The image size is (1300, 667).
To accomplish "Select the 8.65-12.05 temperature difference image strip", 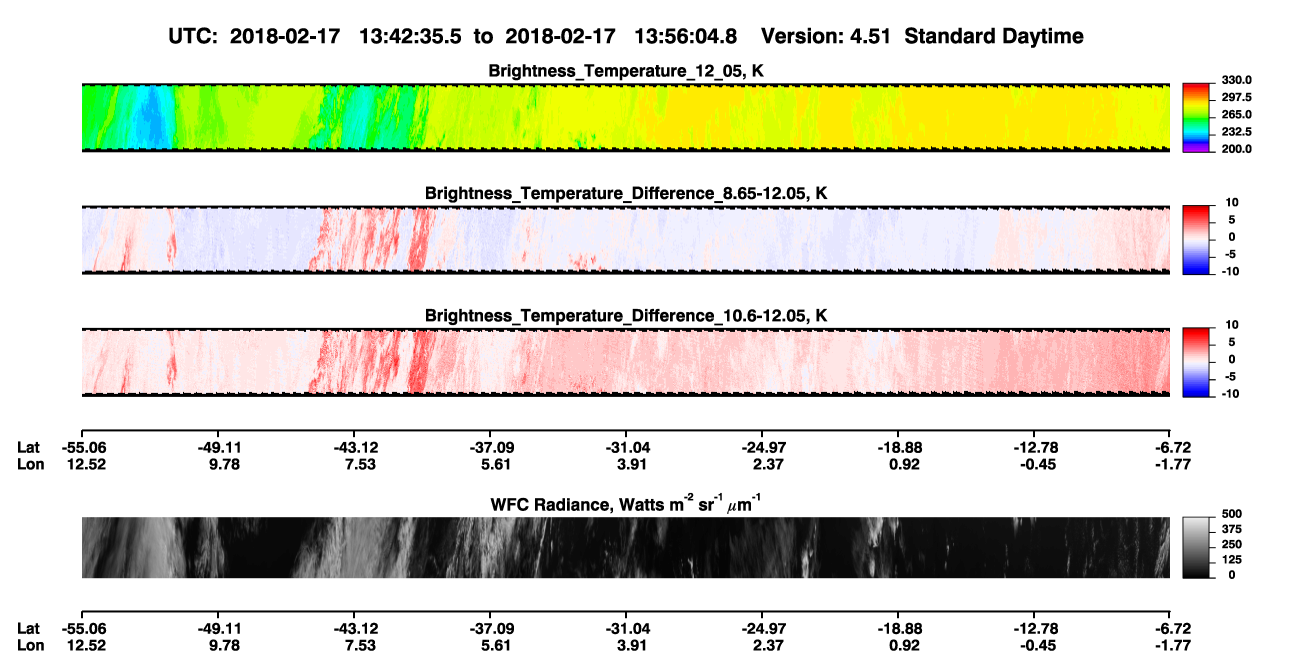I will 625,240.
